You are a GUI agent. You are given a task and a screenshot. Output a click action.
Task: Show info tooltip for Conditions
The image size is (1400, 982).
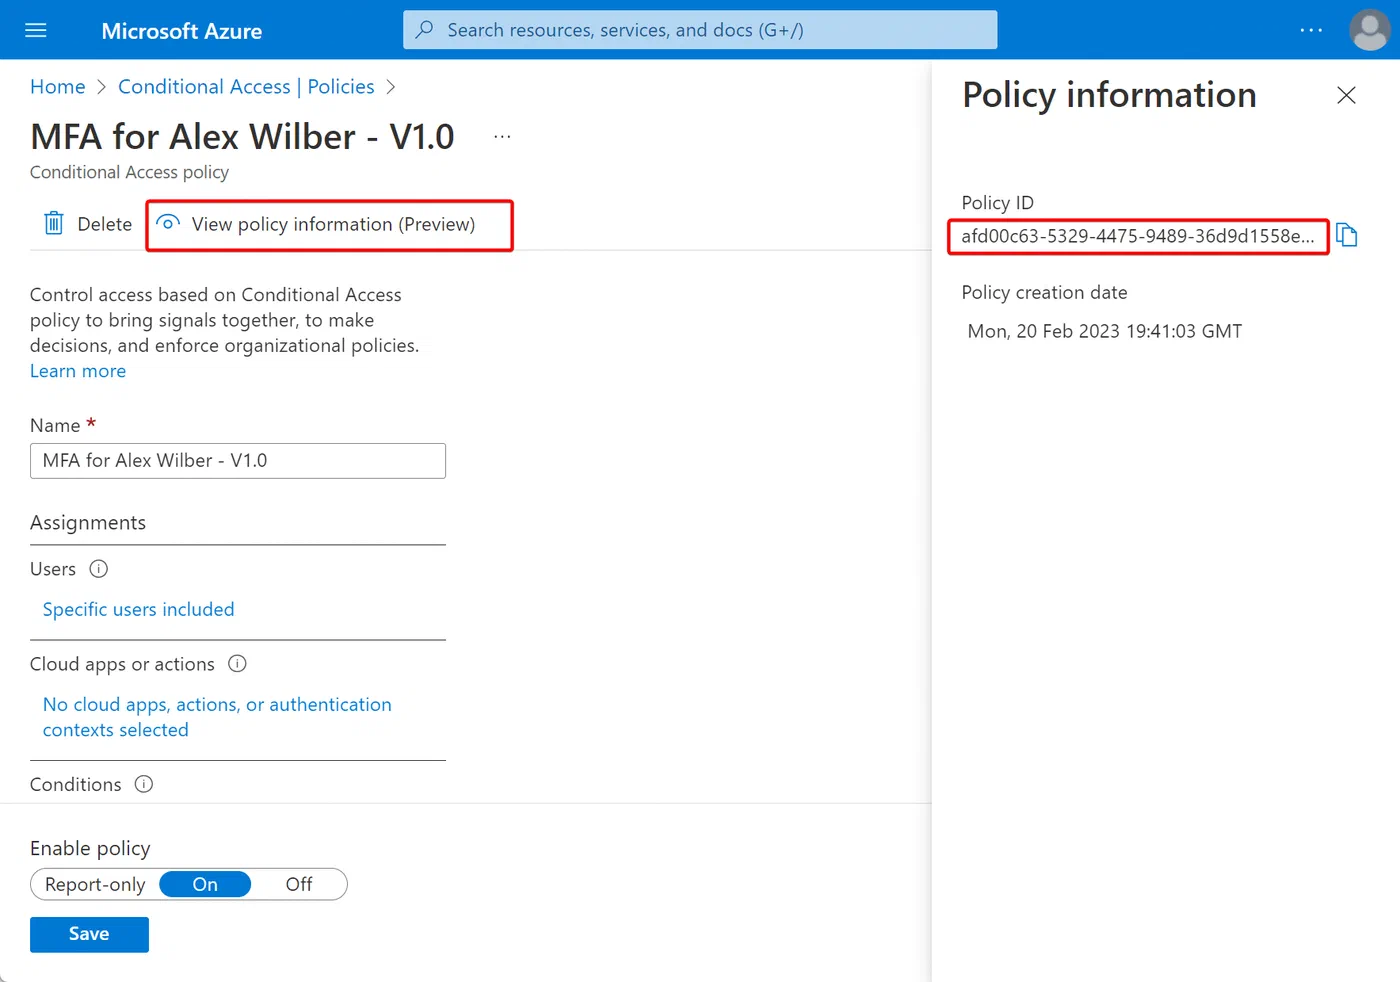click(x=144, y=784)
